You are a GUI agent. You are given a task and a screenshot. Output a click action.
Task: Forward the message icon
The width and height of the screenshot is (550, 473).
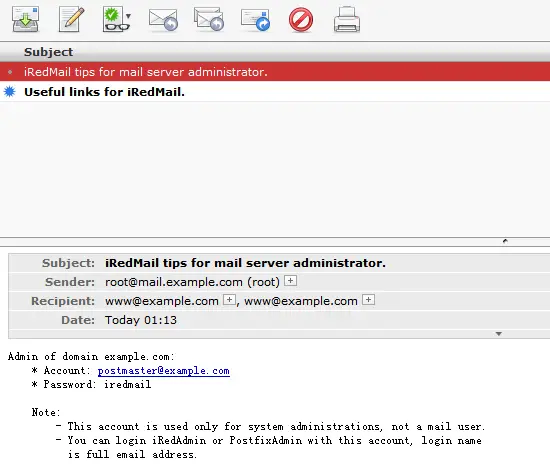(255, 20)
